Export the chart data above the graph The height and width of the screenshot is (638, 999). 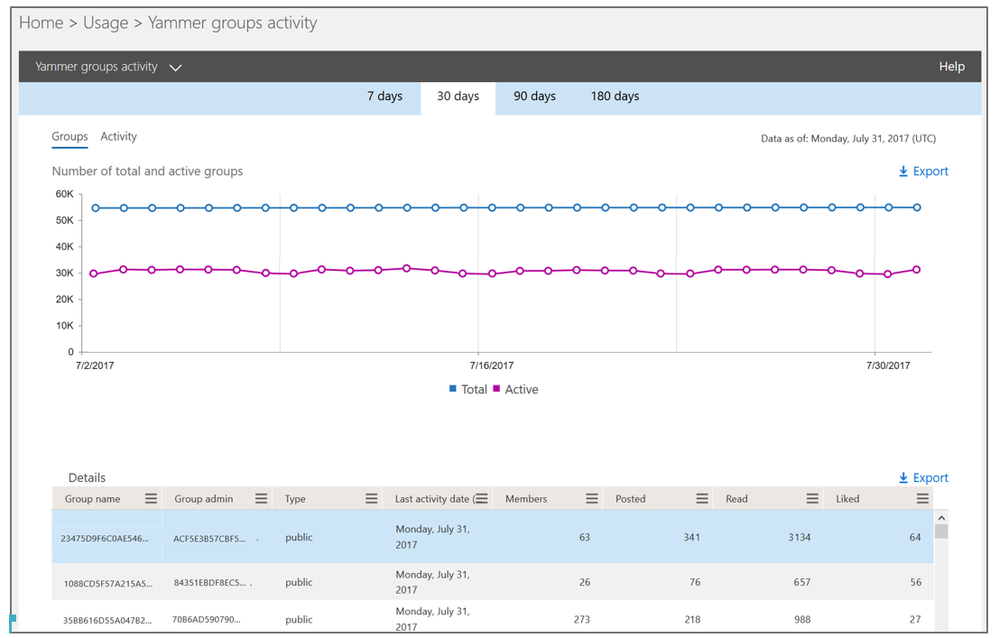[x=923, y=171]
